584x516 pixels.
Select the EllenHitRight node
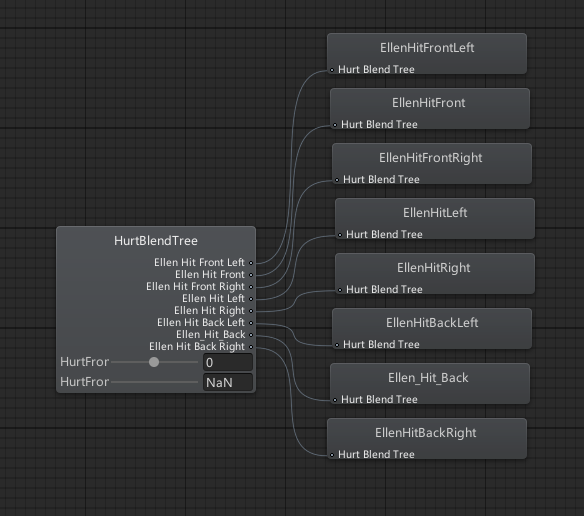(x=435, y=274)
